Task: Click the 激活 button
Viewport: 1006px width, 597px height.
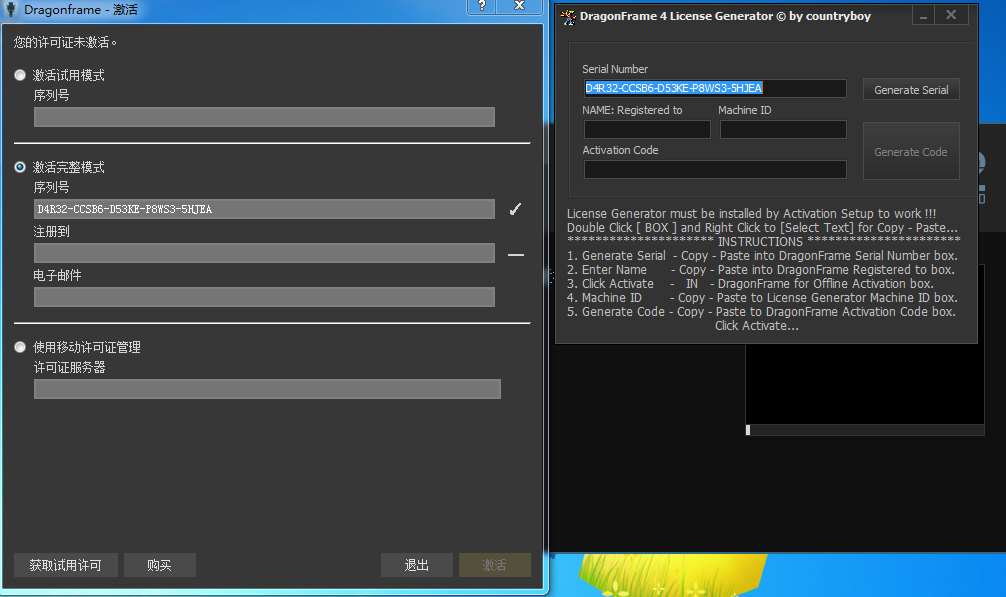Action: tap(495, 565)
